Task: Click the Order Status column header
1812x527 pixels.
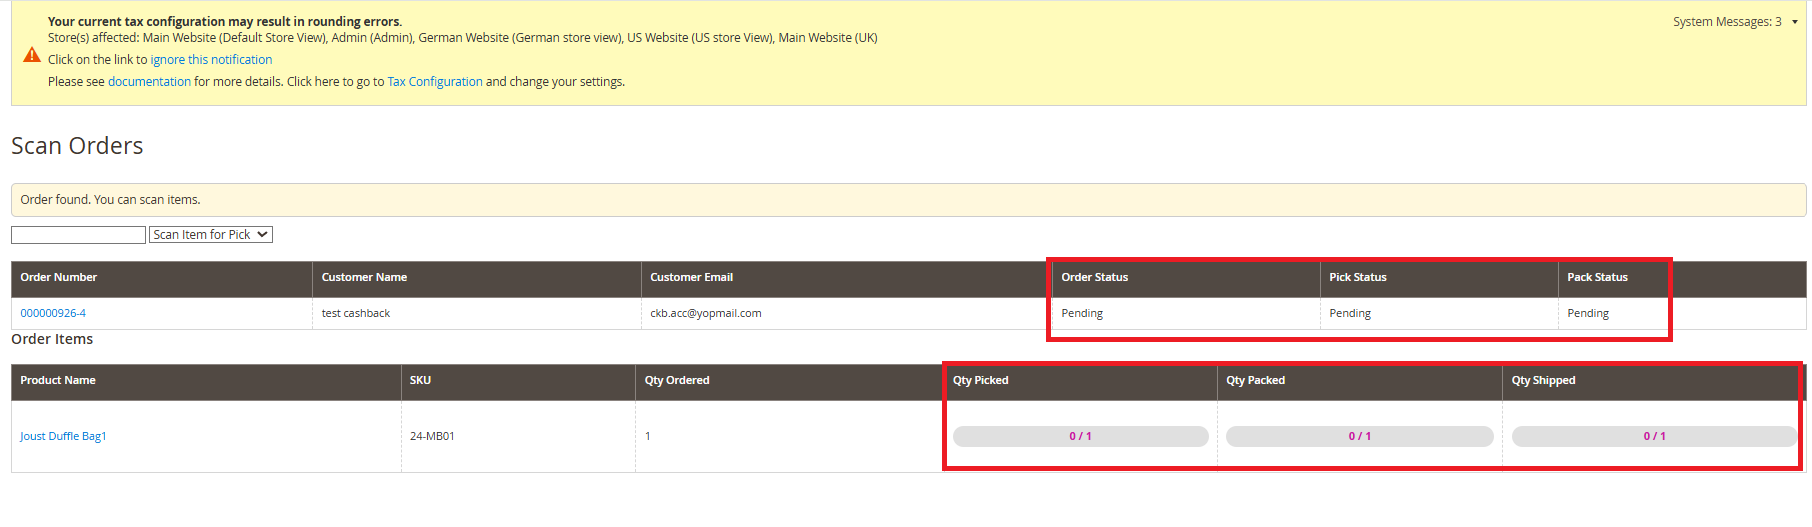Action: [1094, 278]
